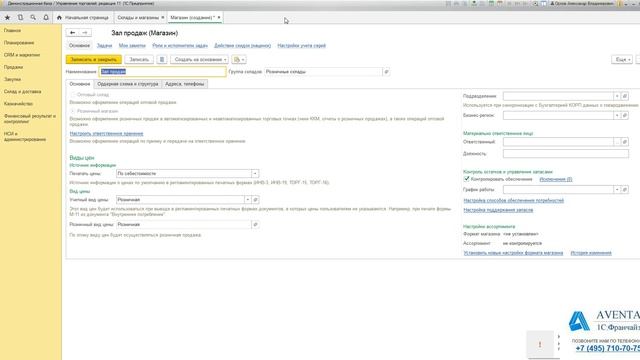This screenshot has width=640, height=360.
Task: Click the forward arrow navigation button
Action: [x=85, y=33]
